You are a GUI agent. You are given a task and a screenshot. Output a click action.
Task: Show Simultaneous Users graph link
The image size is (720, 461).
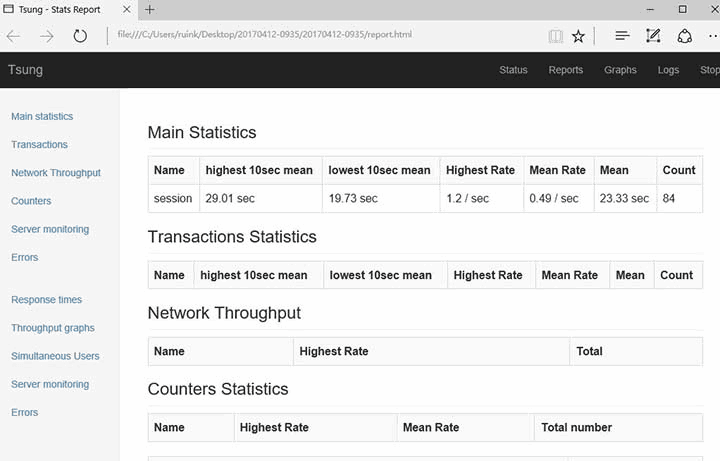click(x=55, y=356)
